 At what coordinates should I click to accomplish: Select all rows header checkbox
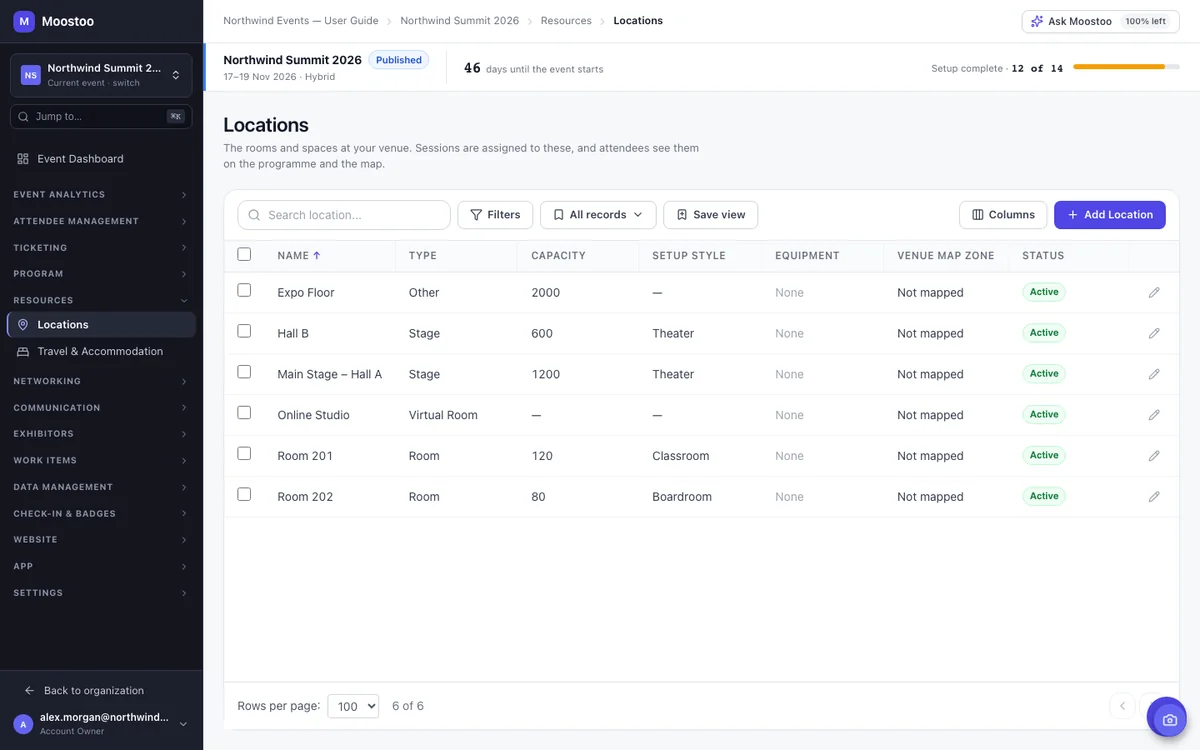point(244,255)
